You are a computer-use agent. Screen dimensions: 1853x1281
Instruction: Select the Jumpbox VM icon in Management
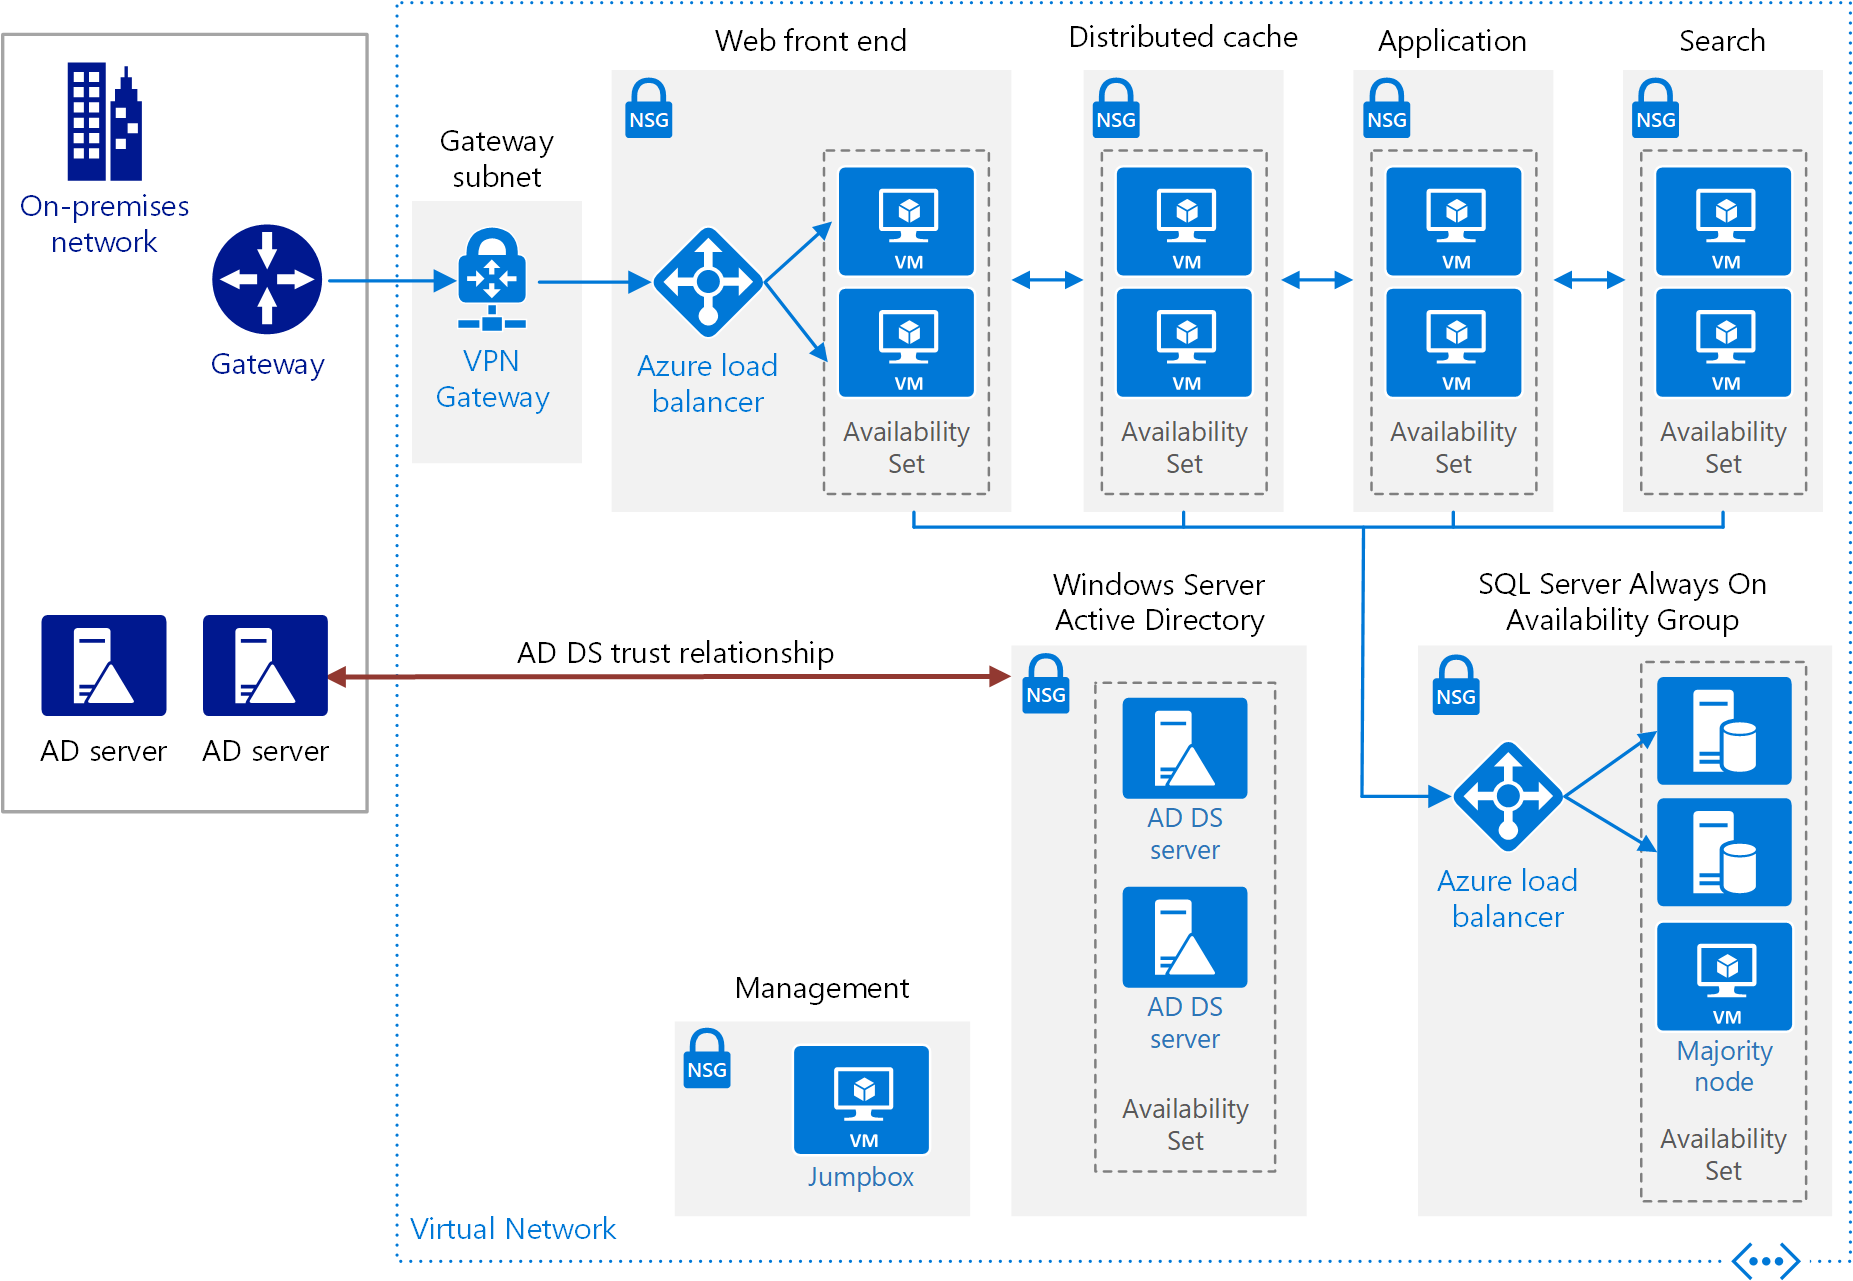click(x=860, y=1100)
